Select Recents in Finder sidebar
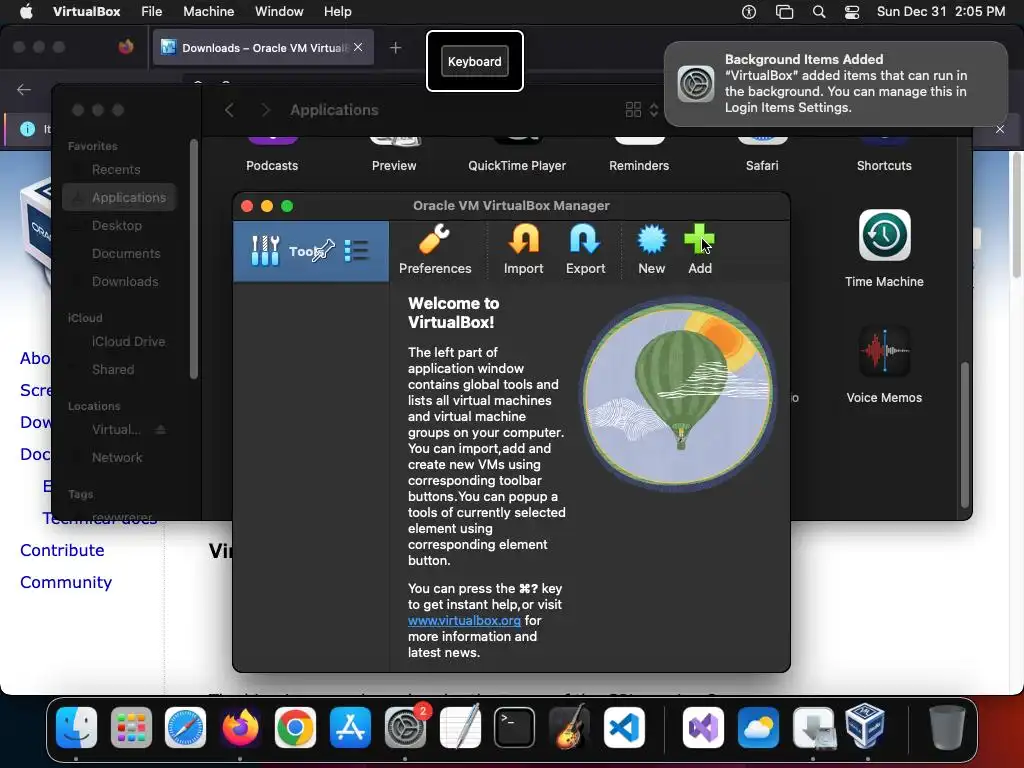Screen dimensions: 1024x768 116,169
